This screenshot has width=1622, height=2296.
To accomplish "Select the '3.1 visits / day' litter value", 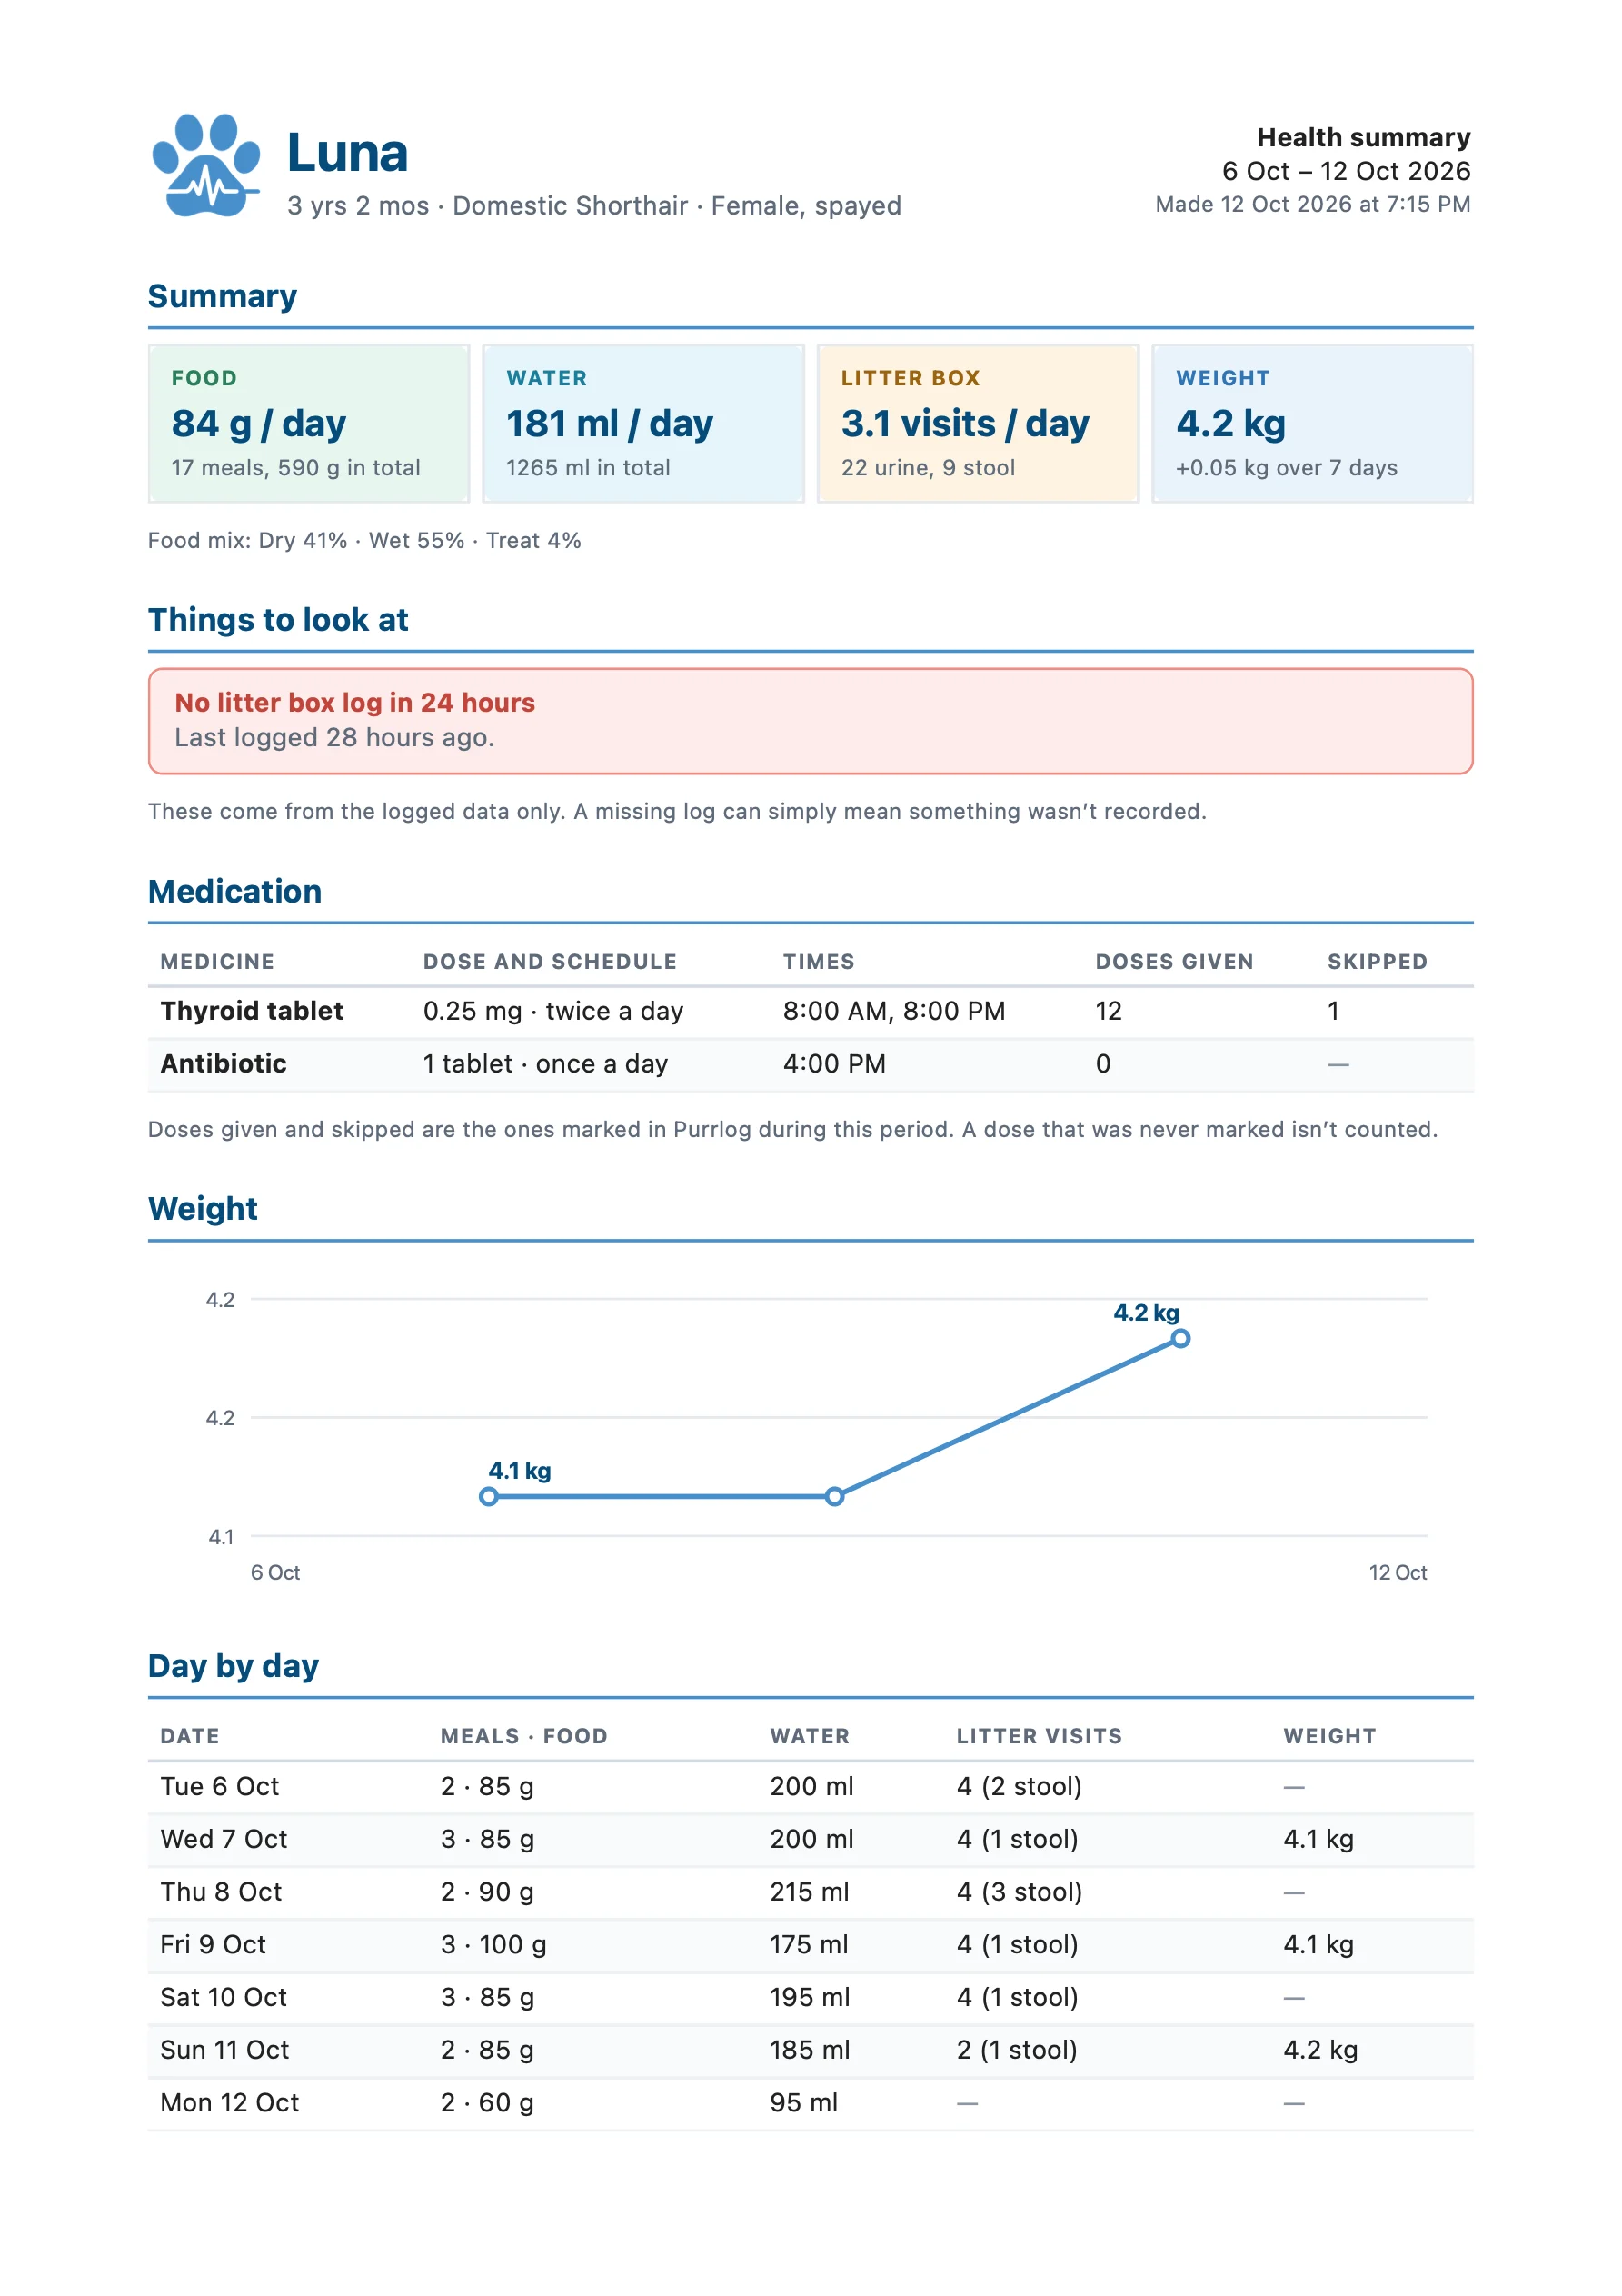I will 965,424.
